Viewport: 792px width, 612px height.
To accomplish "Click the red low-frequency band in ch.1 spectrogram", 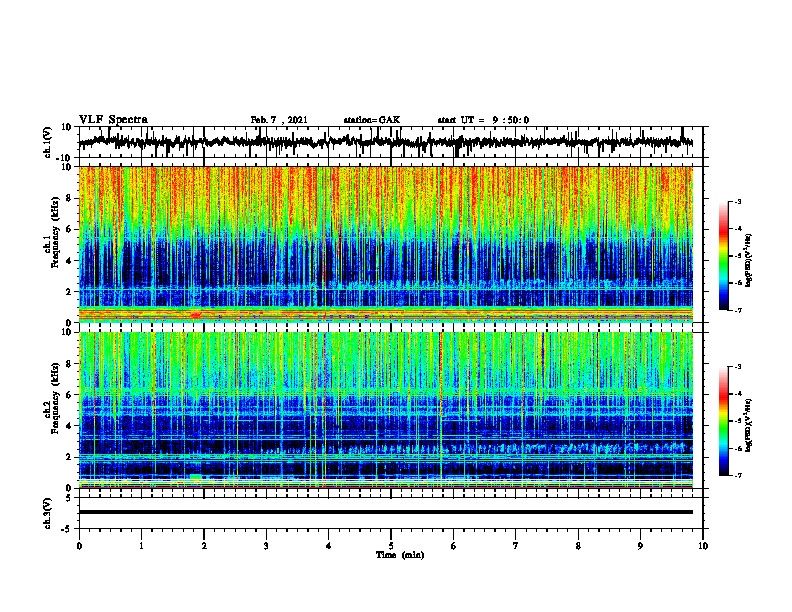I will [x=385, y=314].
